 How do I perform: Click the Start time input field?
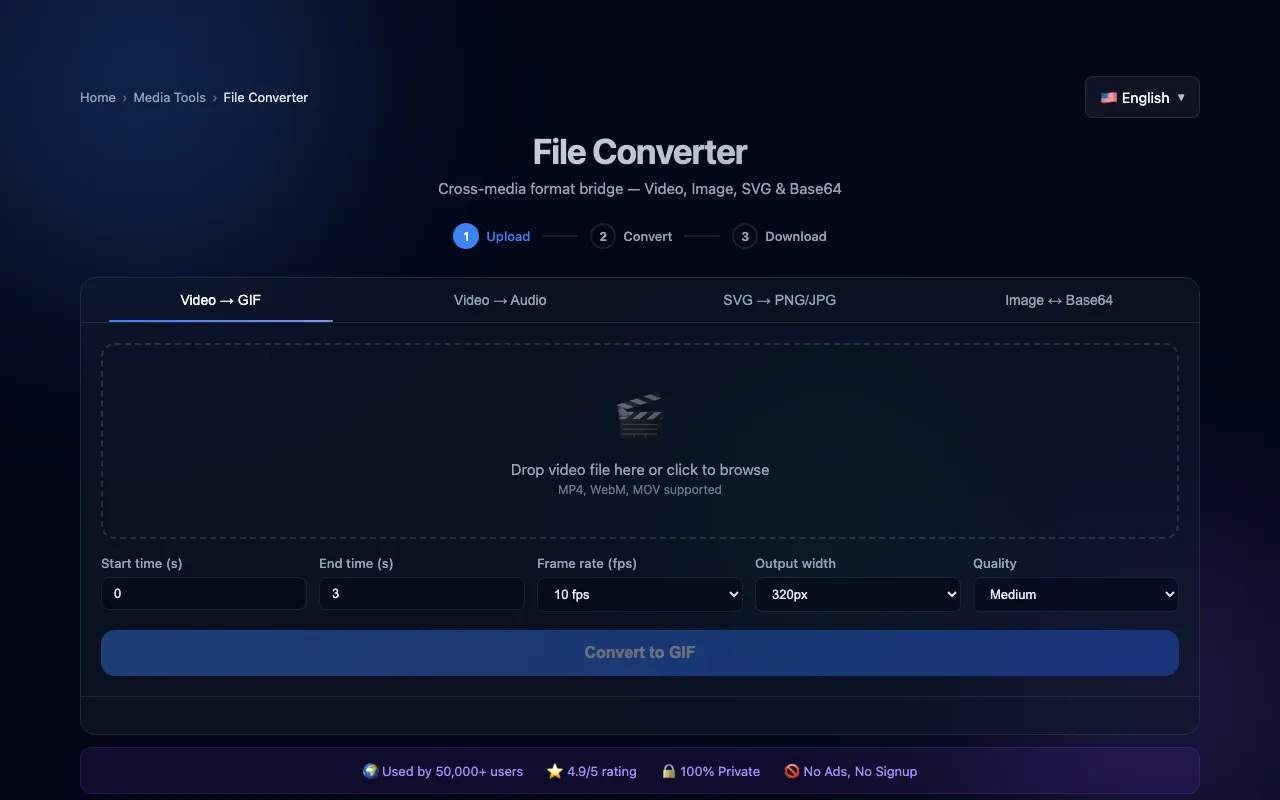tap(204, 593)
